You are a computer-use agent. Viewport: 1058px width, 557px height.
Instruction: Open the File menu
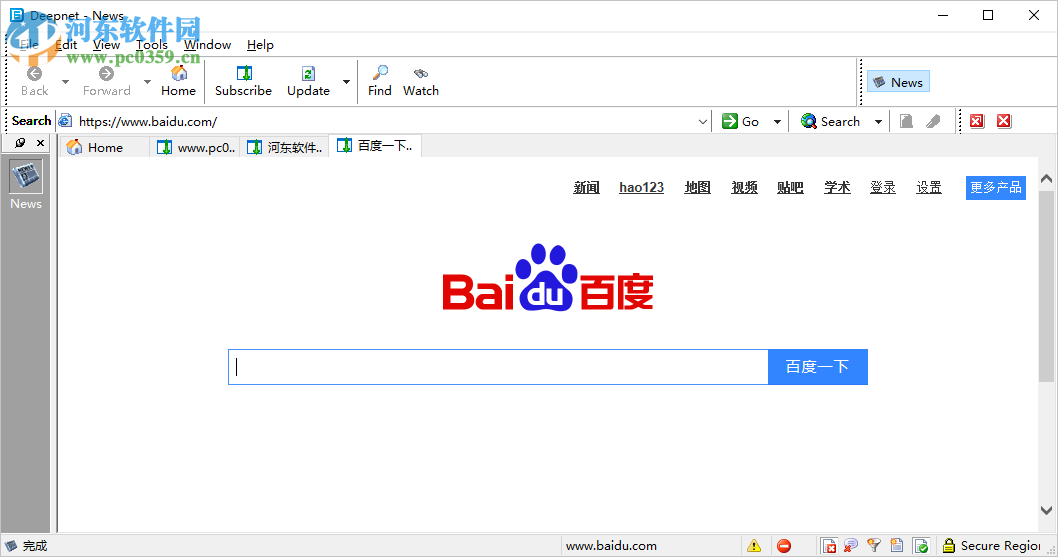29,45
